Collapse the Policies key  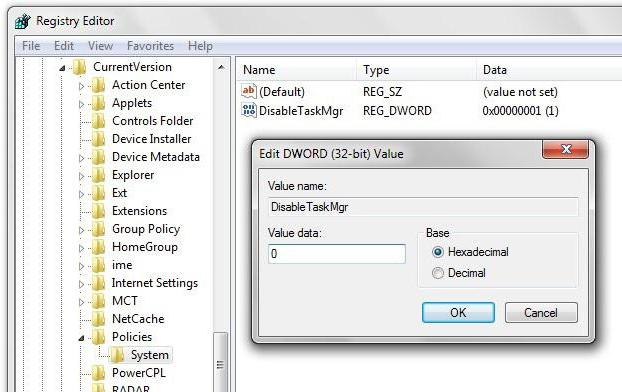coord(81,338)
